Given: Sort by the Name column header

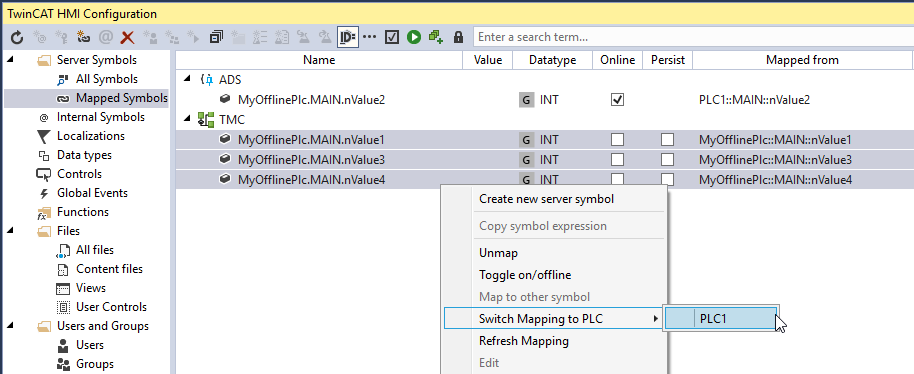Looking at the screenshot, I should (319, 60).
